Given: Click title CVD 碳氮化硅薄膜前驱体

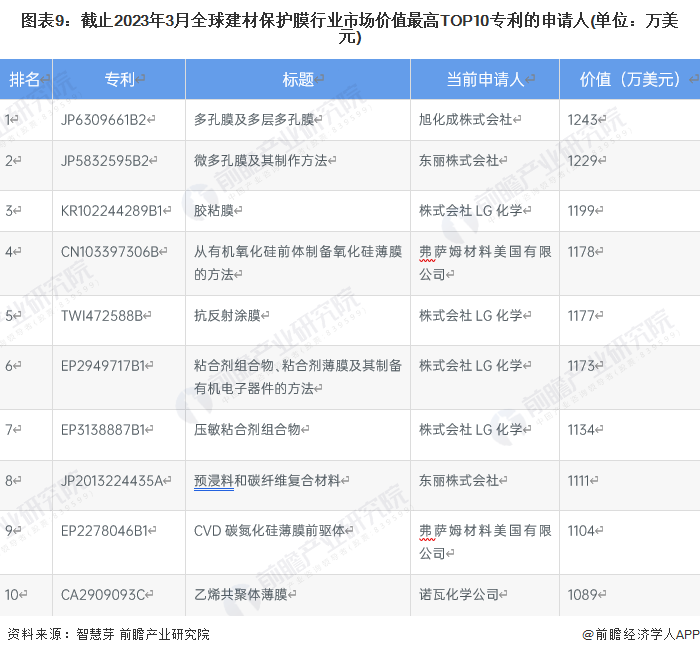Looking at the screenshot, I should coord(269,530).
